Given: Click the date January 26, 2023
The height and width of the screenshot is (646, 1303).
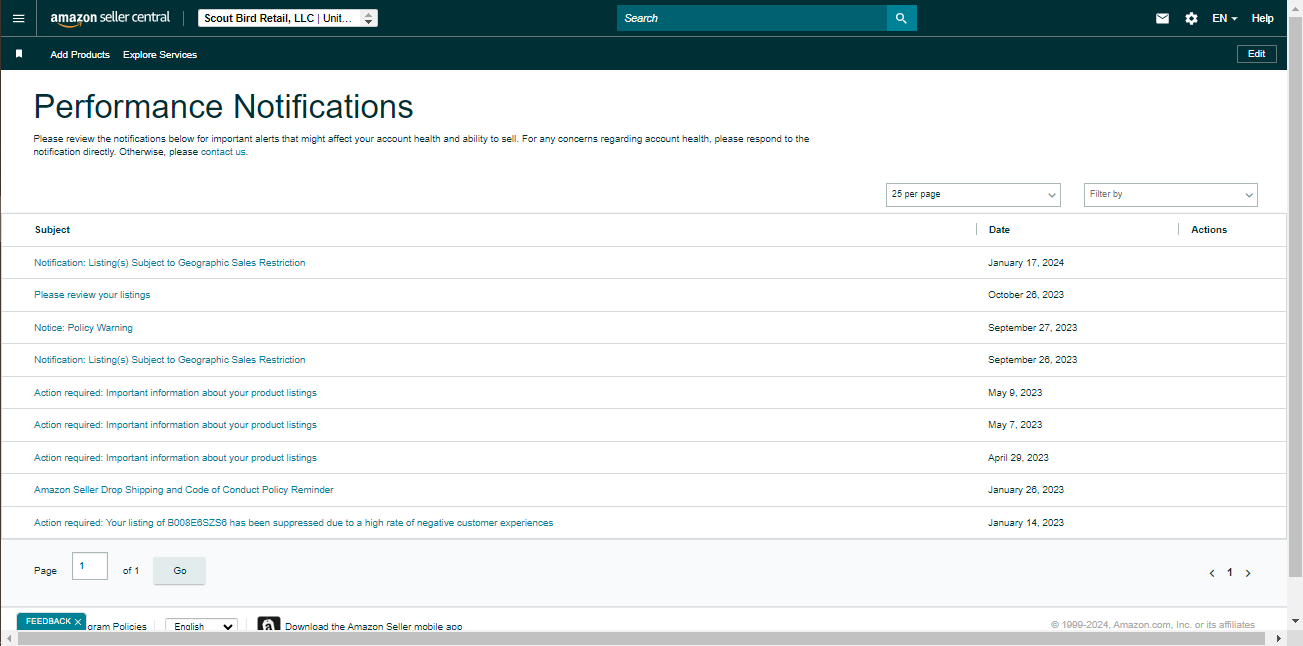Looking at the screenshot, I should [x=1026, y=490].
